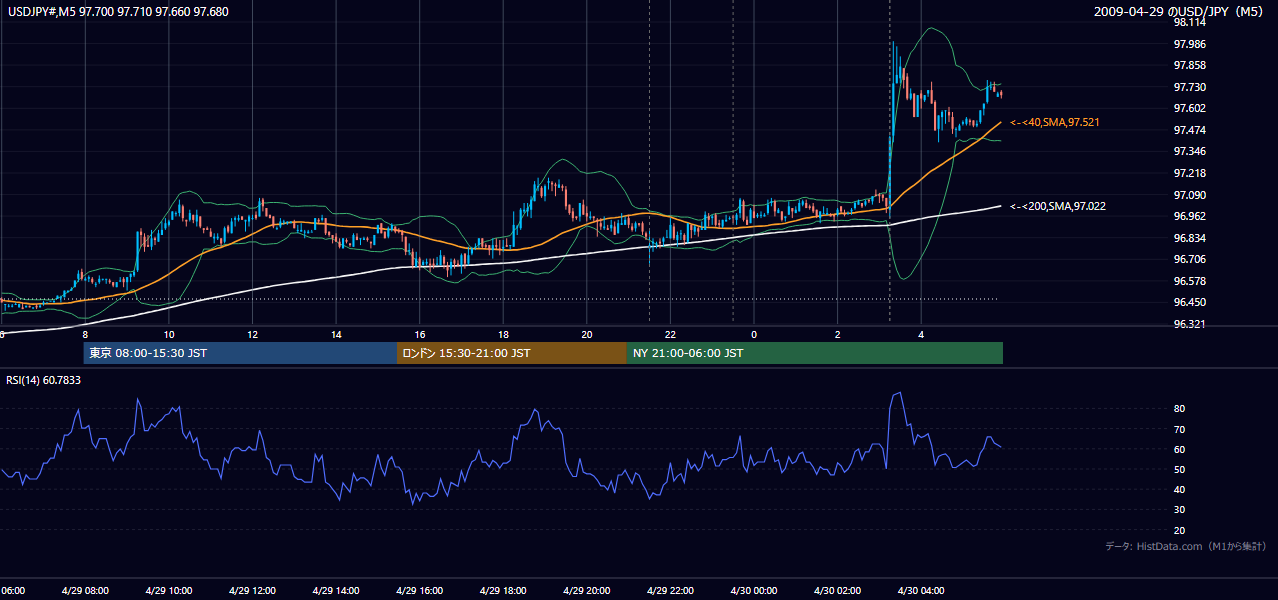Click the 96.706 price axis label
This screenshot has height=600, width=1278.
[x=1189, y=259]
